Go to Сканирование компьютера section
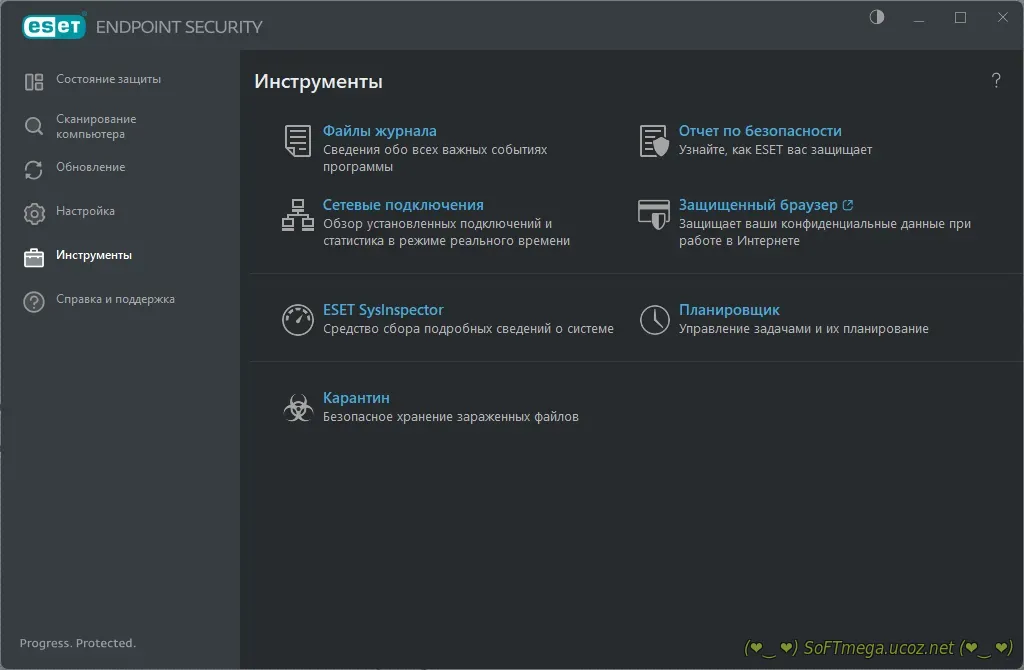1024x670 pixels. click(x=96, y=126)
